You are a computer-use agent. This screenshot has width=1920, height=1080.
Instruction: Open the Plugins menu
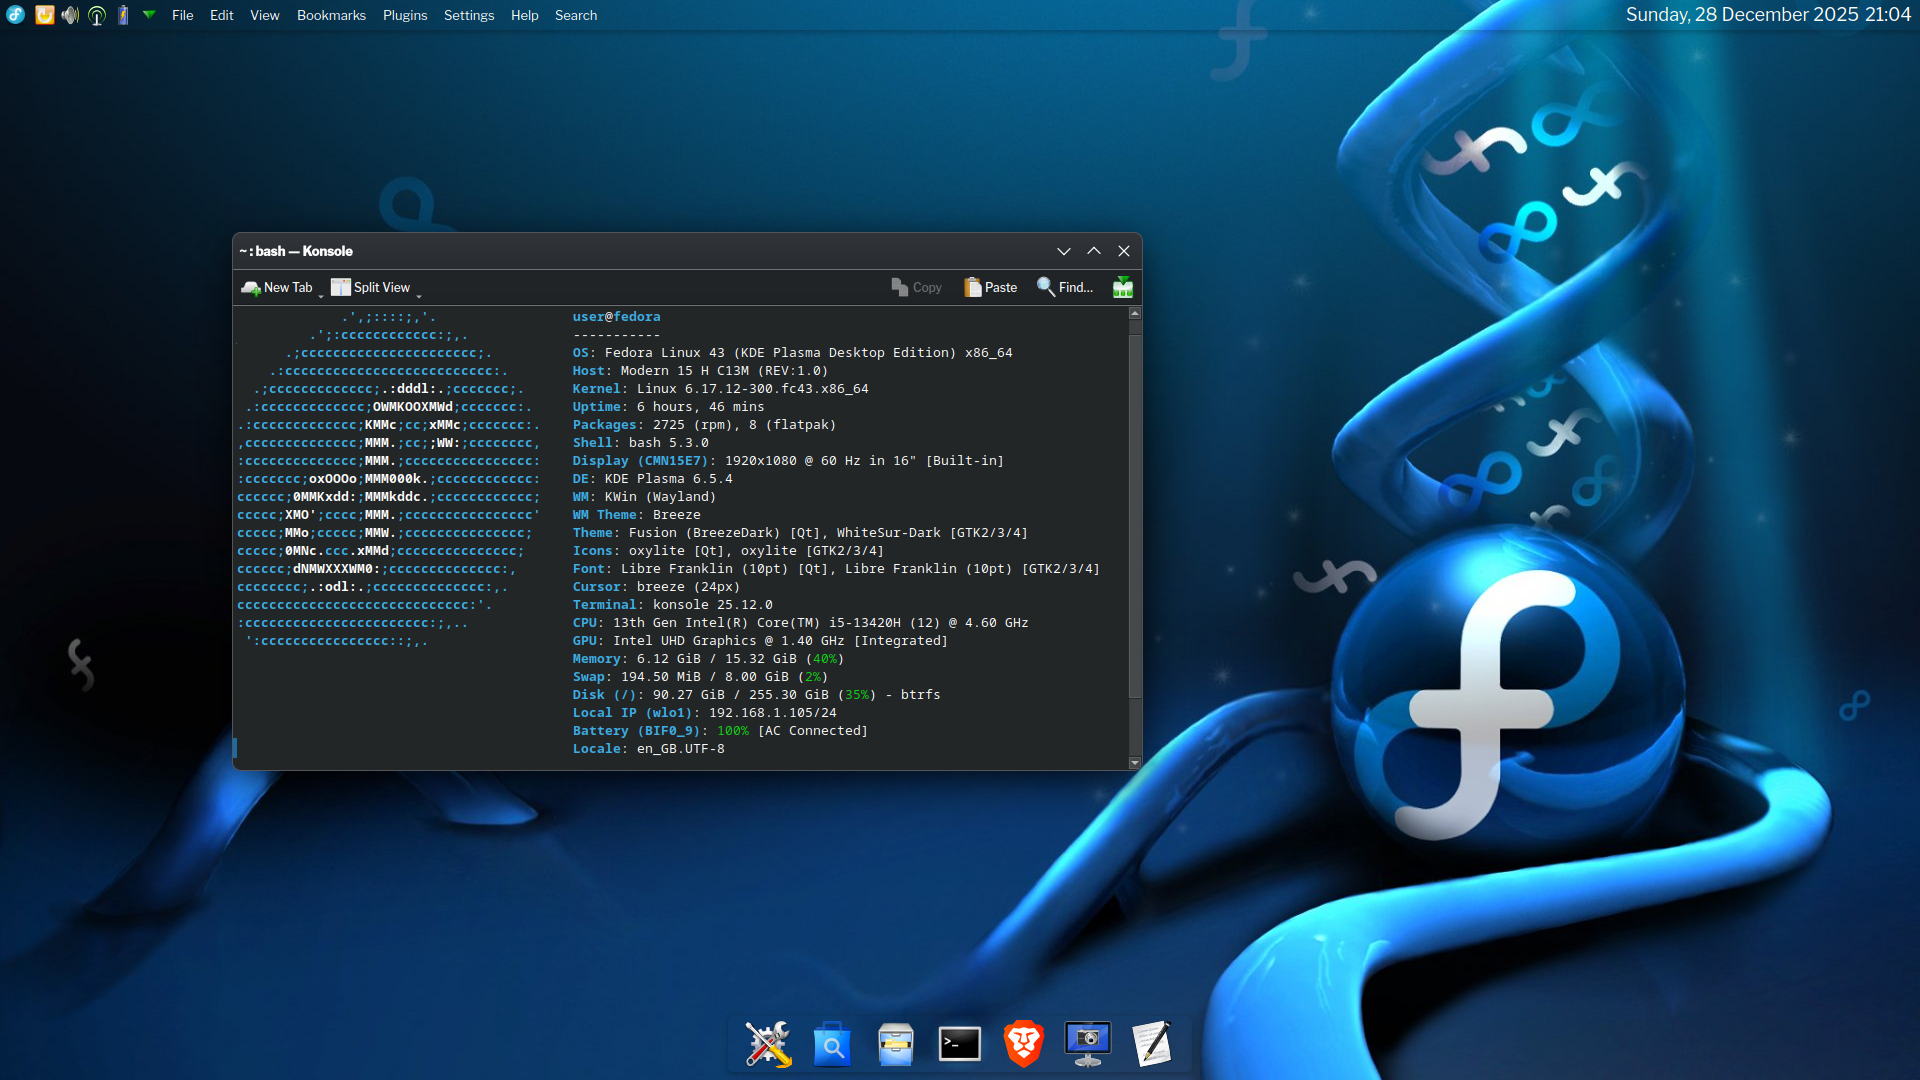tap(405, 15)
